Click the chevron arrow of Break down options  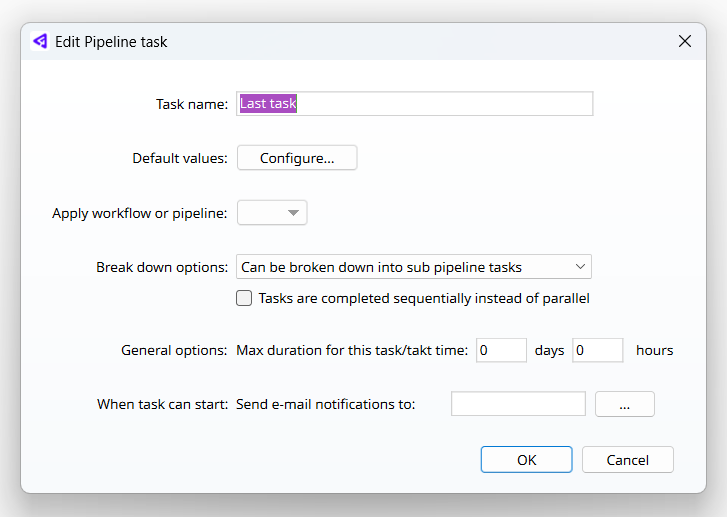580,267
